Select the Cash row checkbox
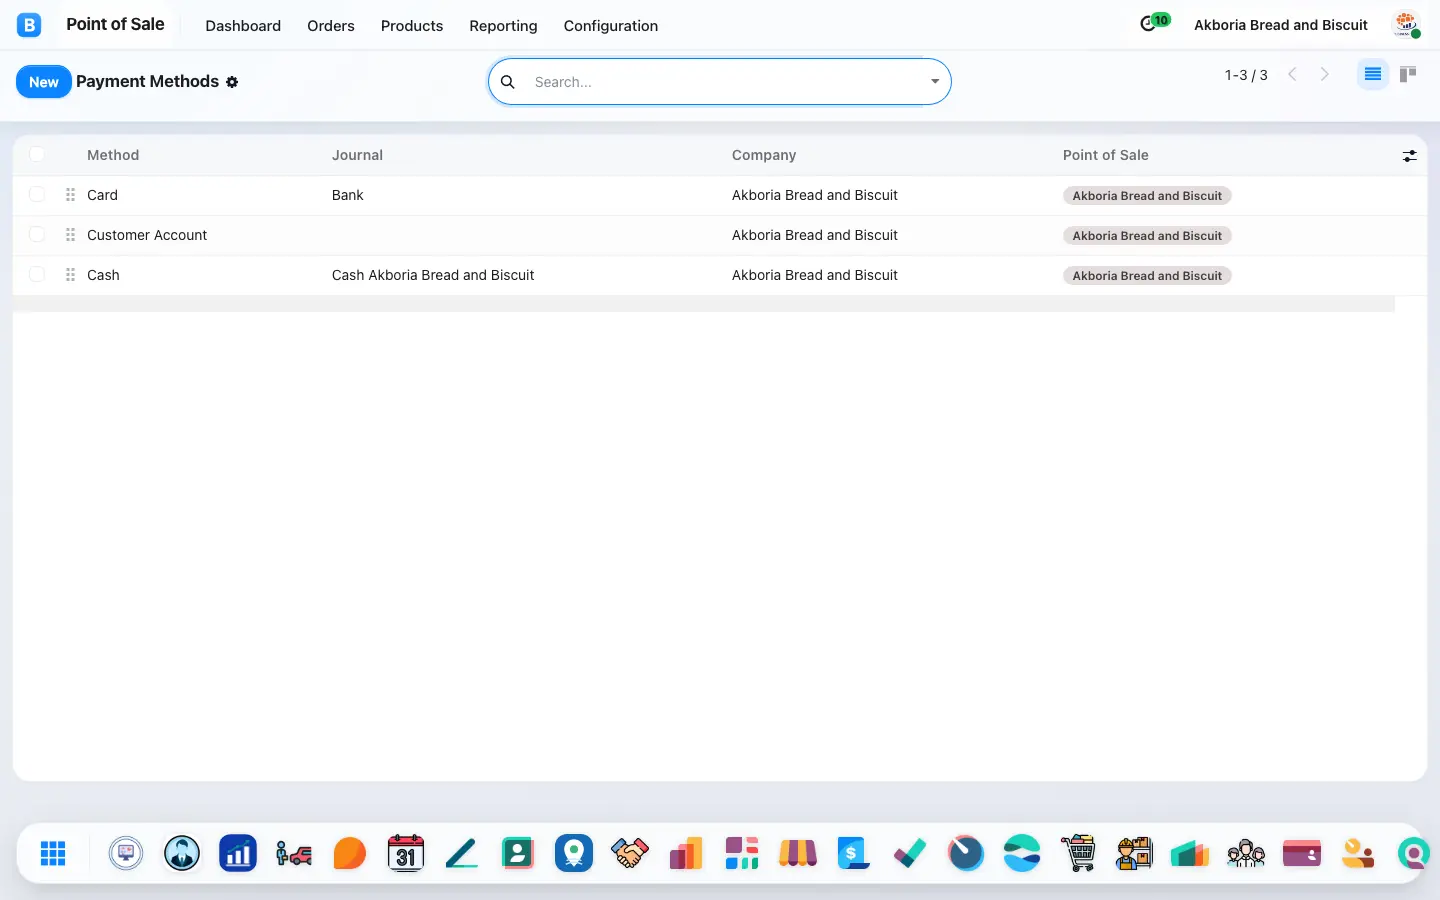Screen dimensions: 1440x900 [37, 274]
